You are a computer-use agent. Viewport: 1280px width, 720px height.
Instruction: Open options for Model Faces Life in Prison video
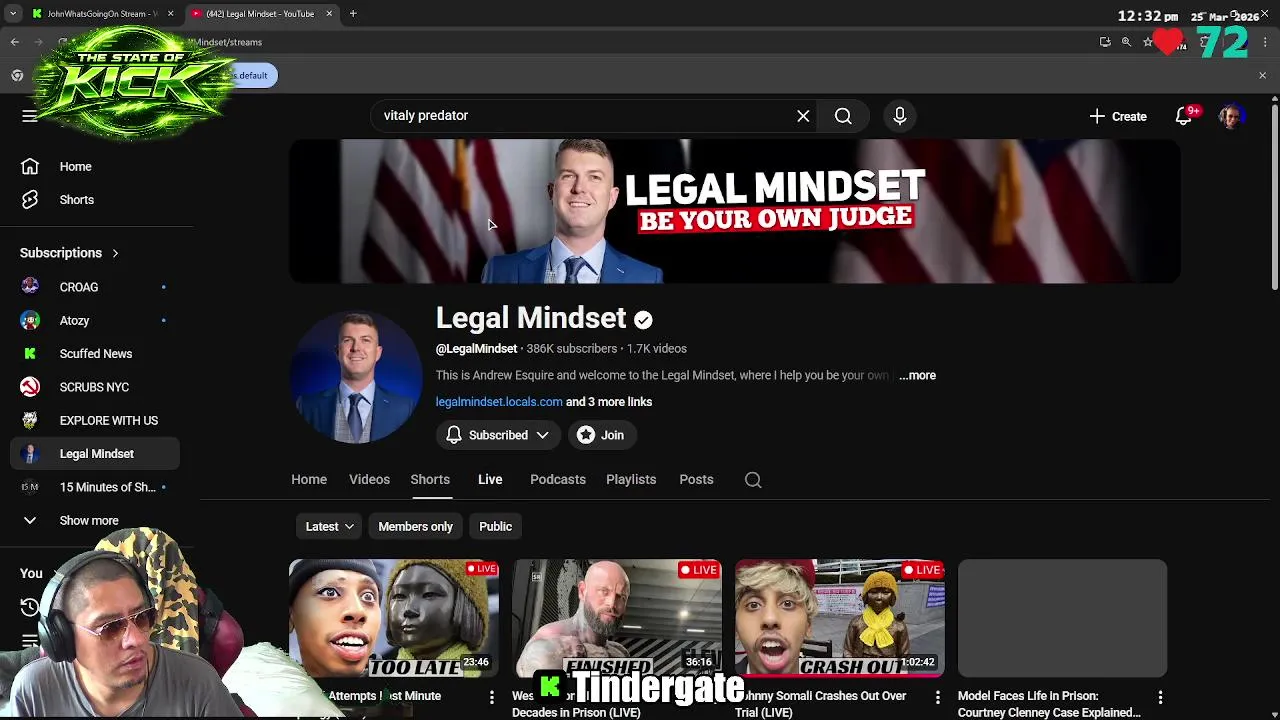(x=1160, y=697)
